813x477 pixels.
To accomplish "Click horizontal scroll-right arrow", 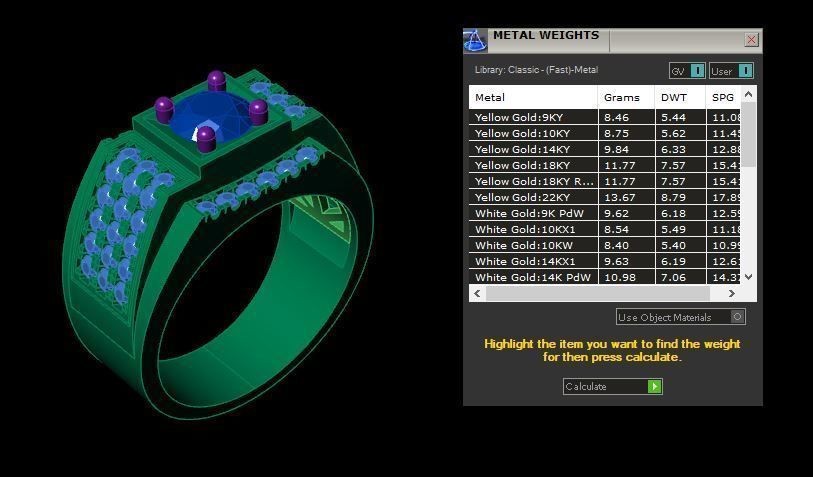I will pyautogui.click(x=732, y=293).
